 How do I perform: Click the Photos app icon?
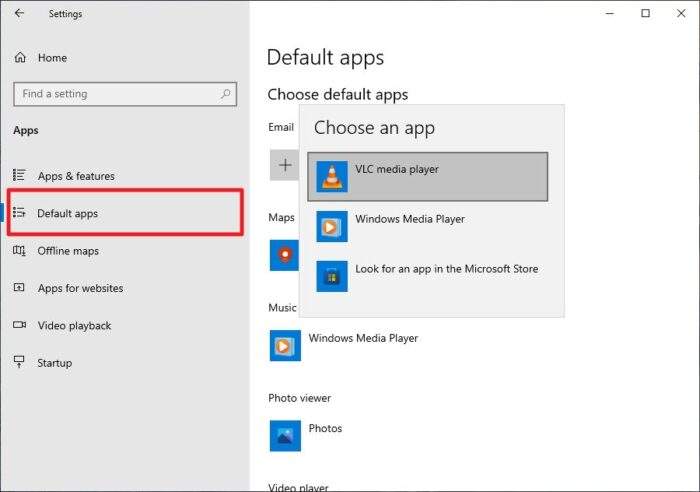pos(285,436)
